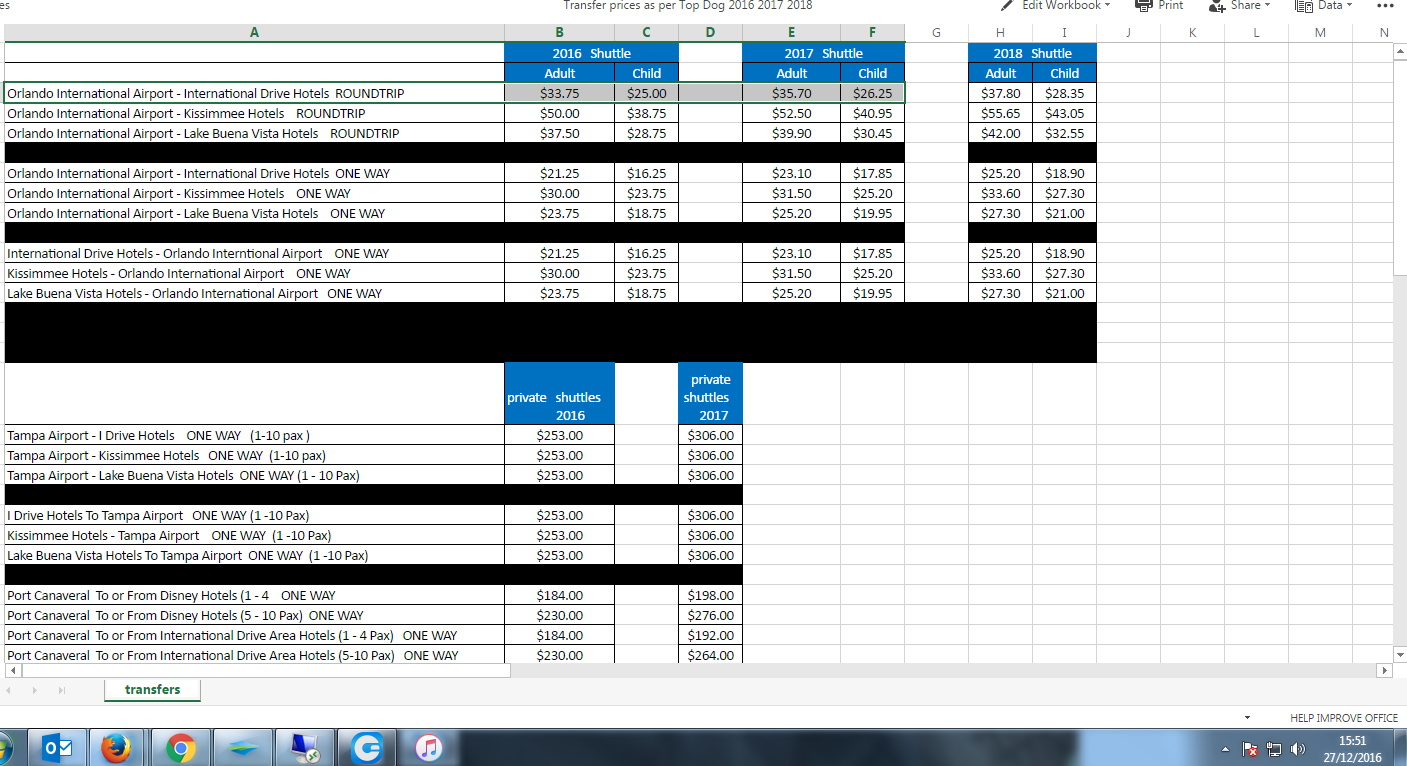1407x766 pixels.
Task: Open Firefox from the taskbar
Action: point(117,748)
